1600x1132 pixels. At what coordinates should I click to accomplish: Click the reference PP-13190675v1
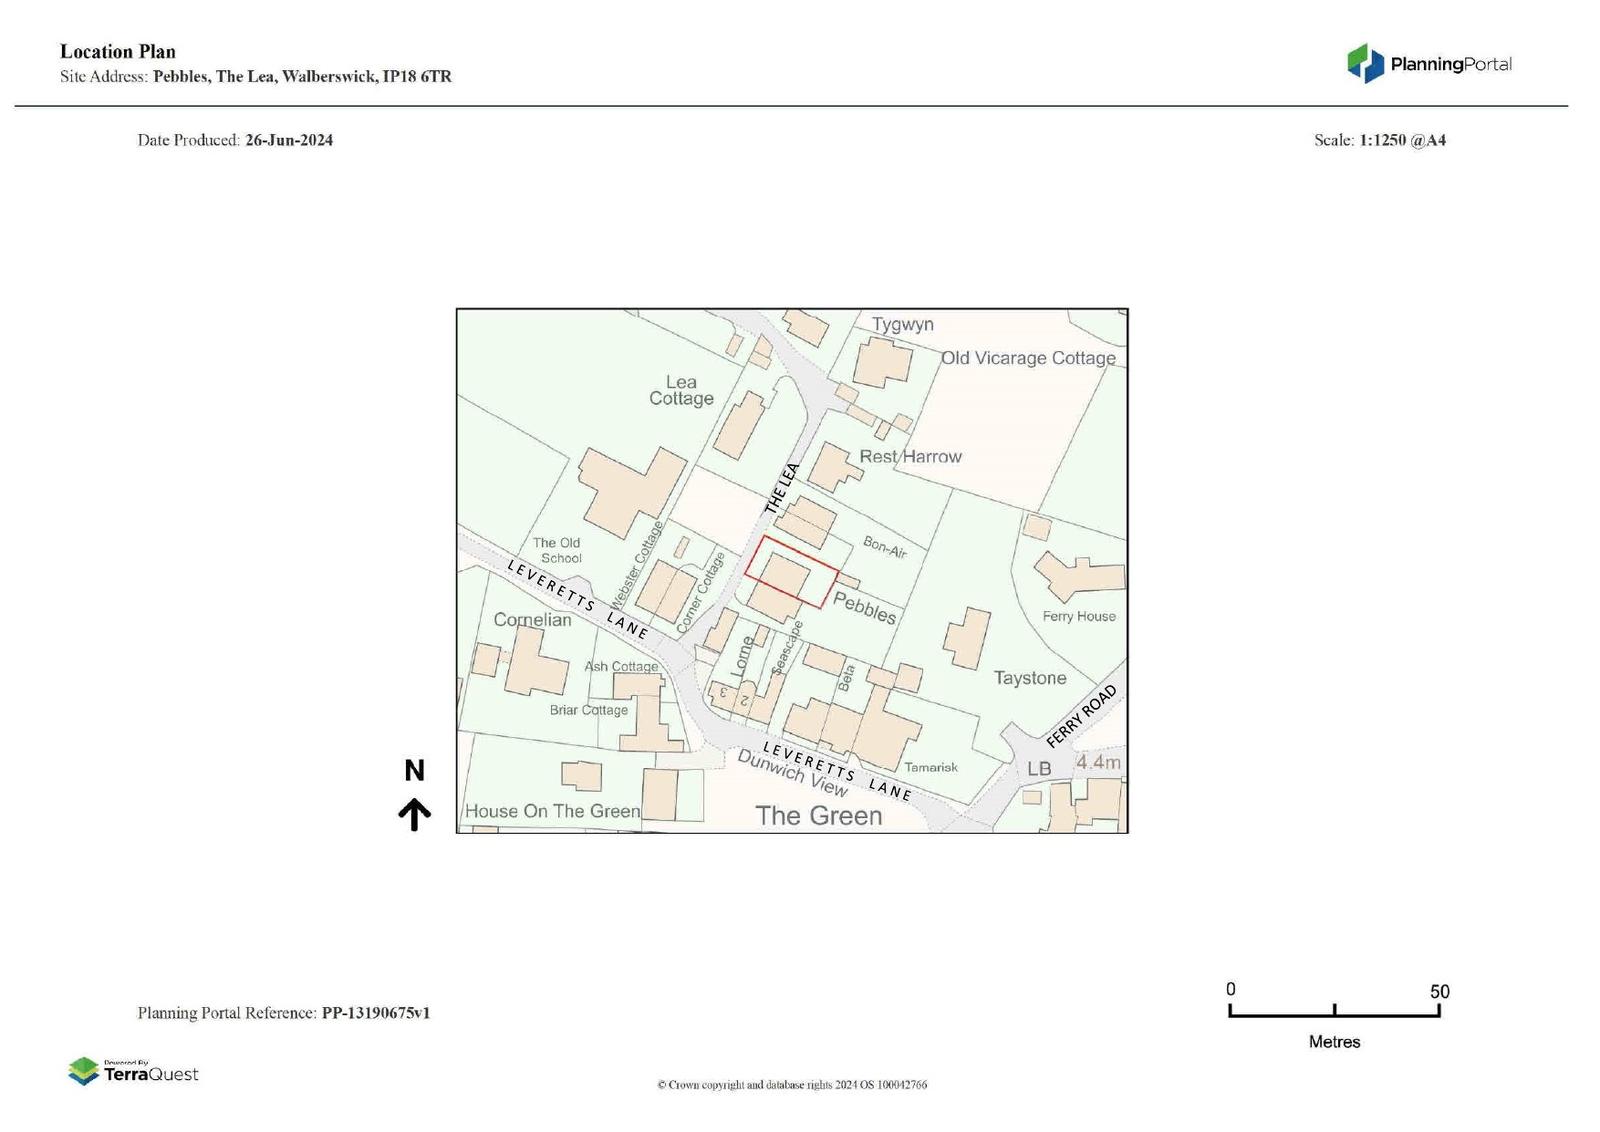pos(375,1013)
